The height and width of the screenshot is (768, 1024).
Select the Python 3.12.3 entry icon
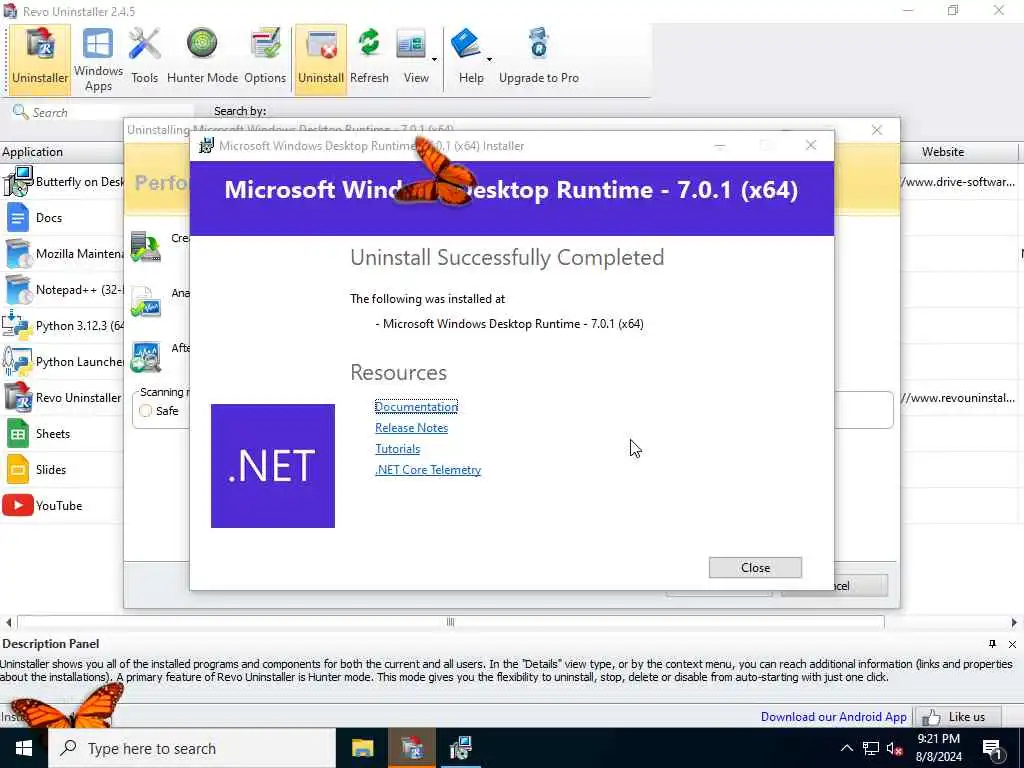click(17, 325)
